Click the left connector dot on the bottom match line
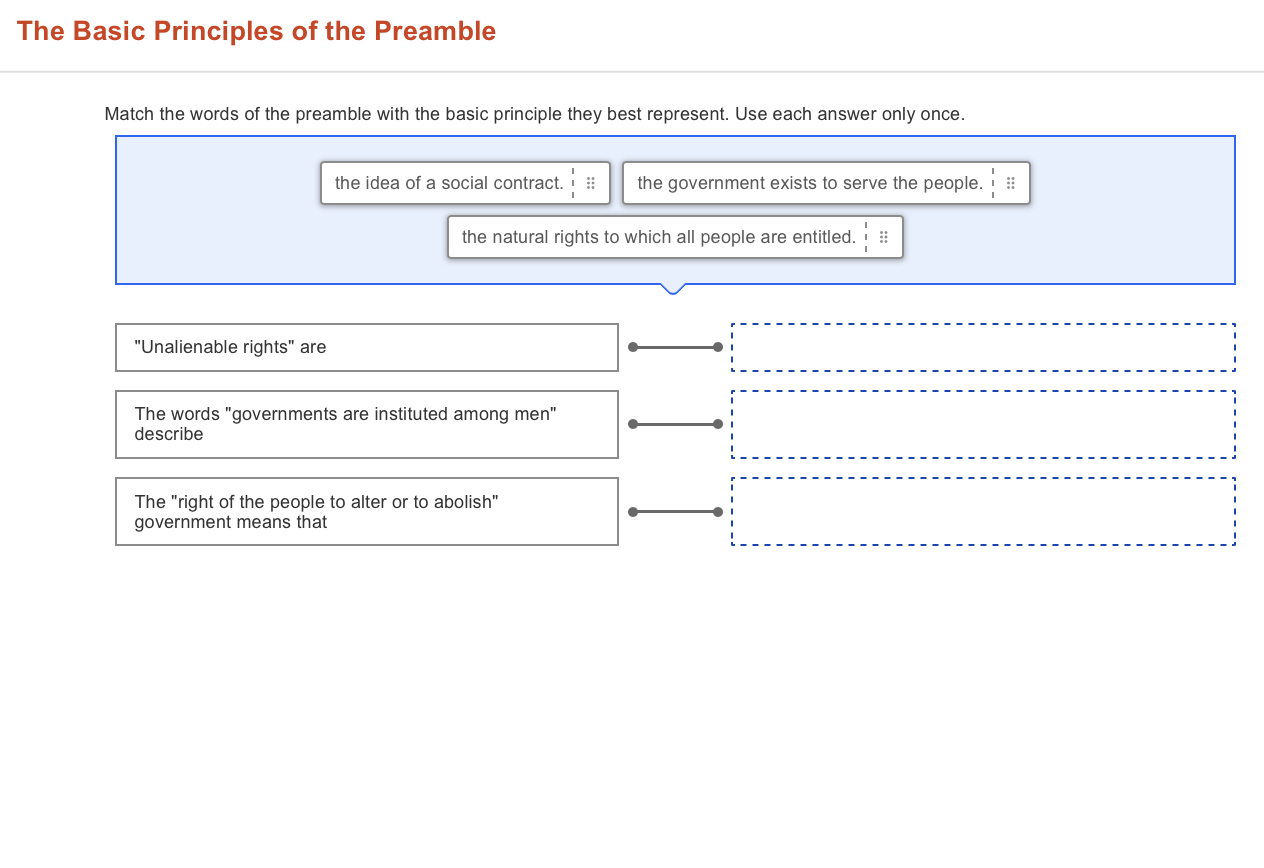The height and width of the screenshot is (868, 1264). point(632,511)
